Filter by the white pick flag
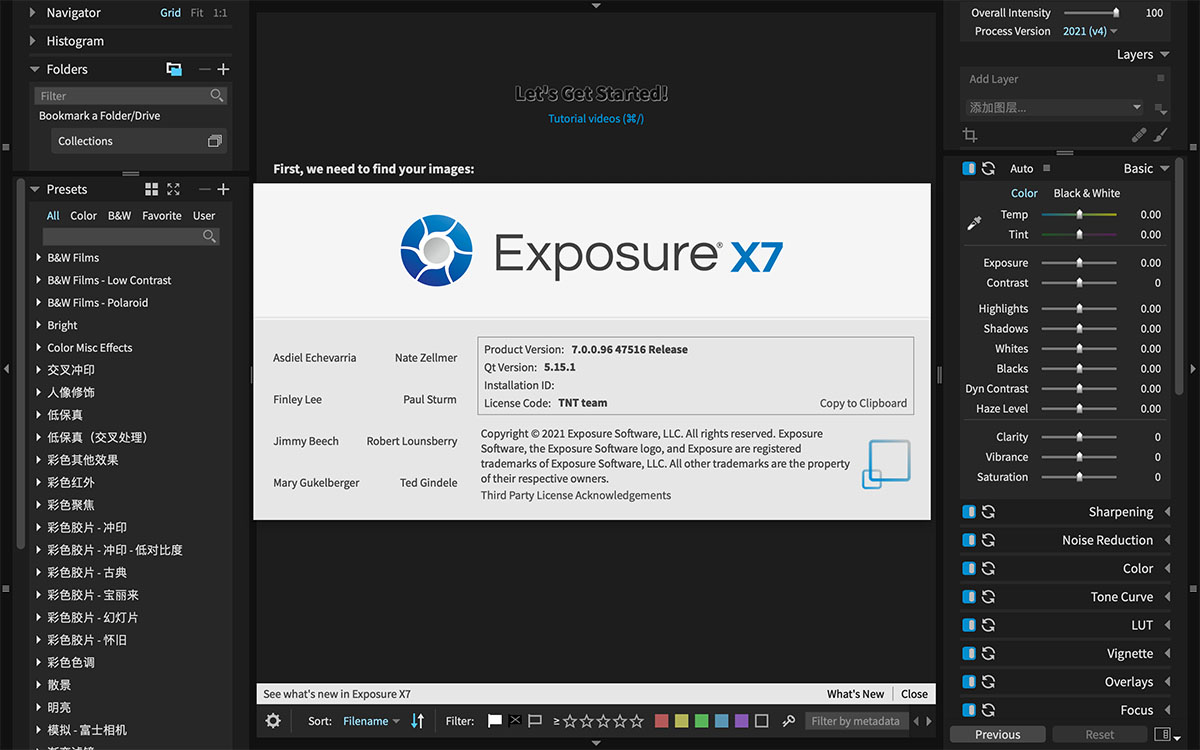This screenshot has width=1200, height=750. [494, 721]
